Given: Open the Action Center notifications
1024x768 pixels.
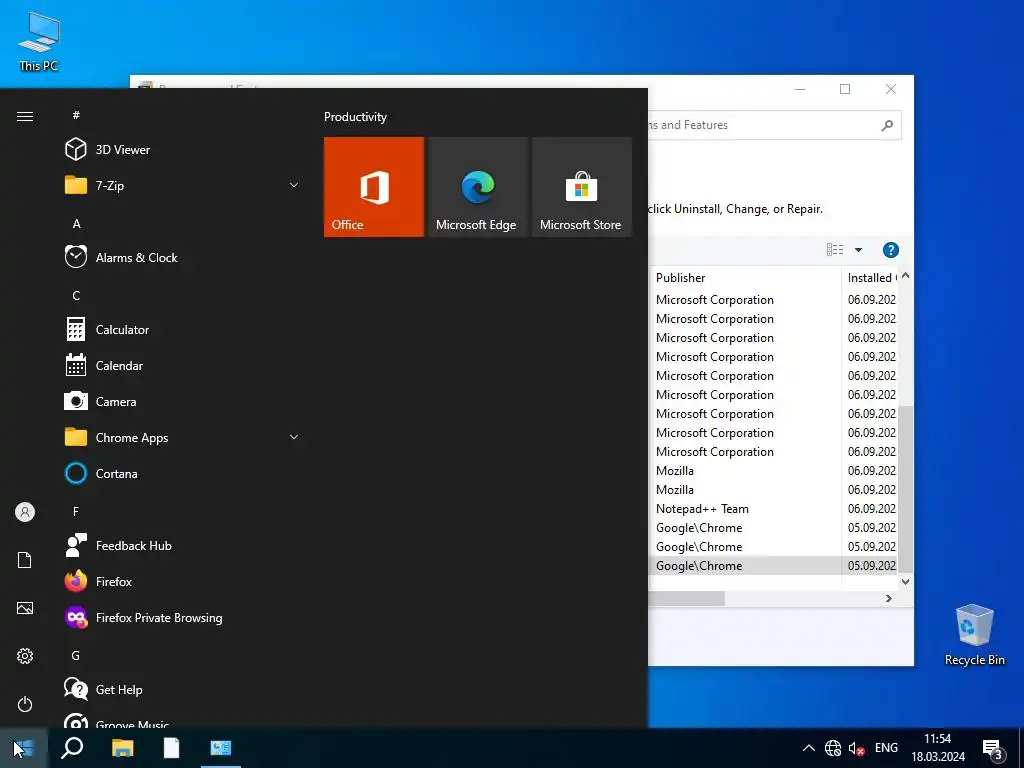Looking at the screenshot, I should pos(993,749).
